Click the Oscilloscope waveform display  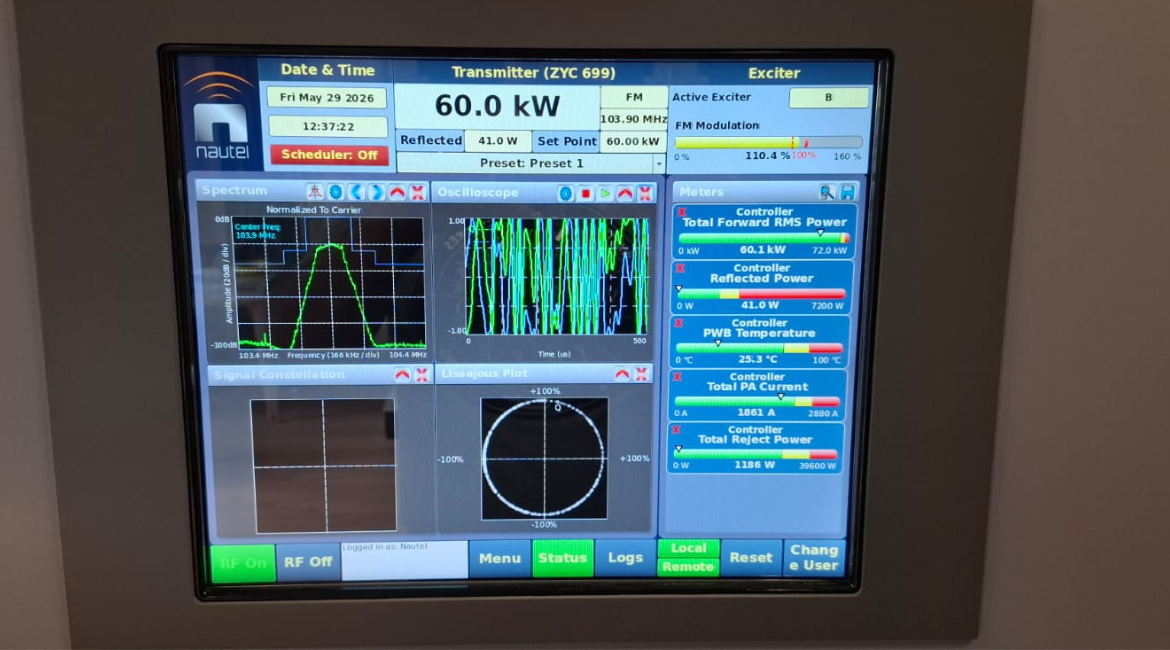[x=557, y=276]
